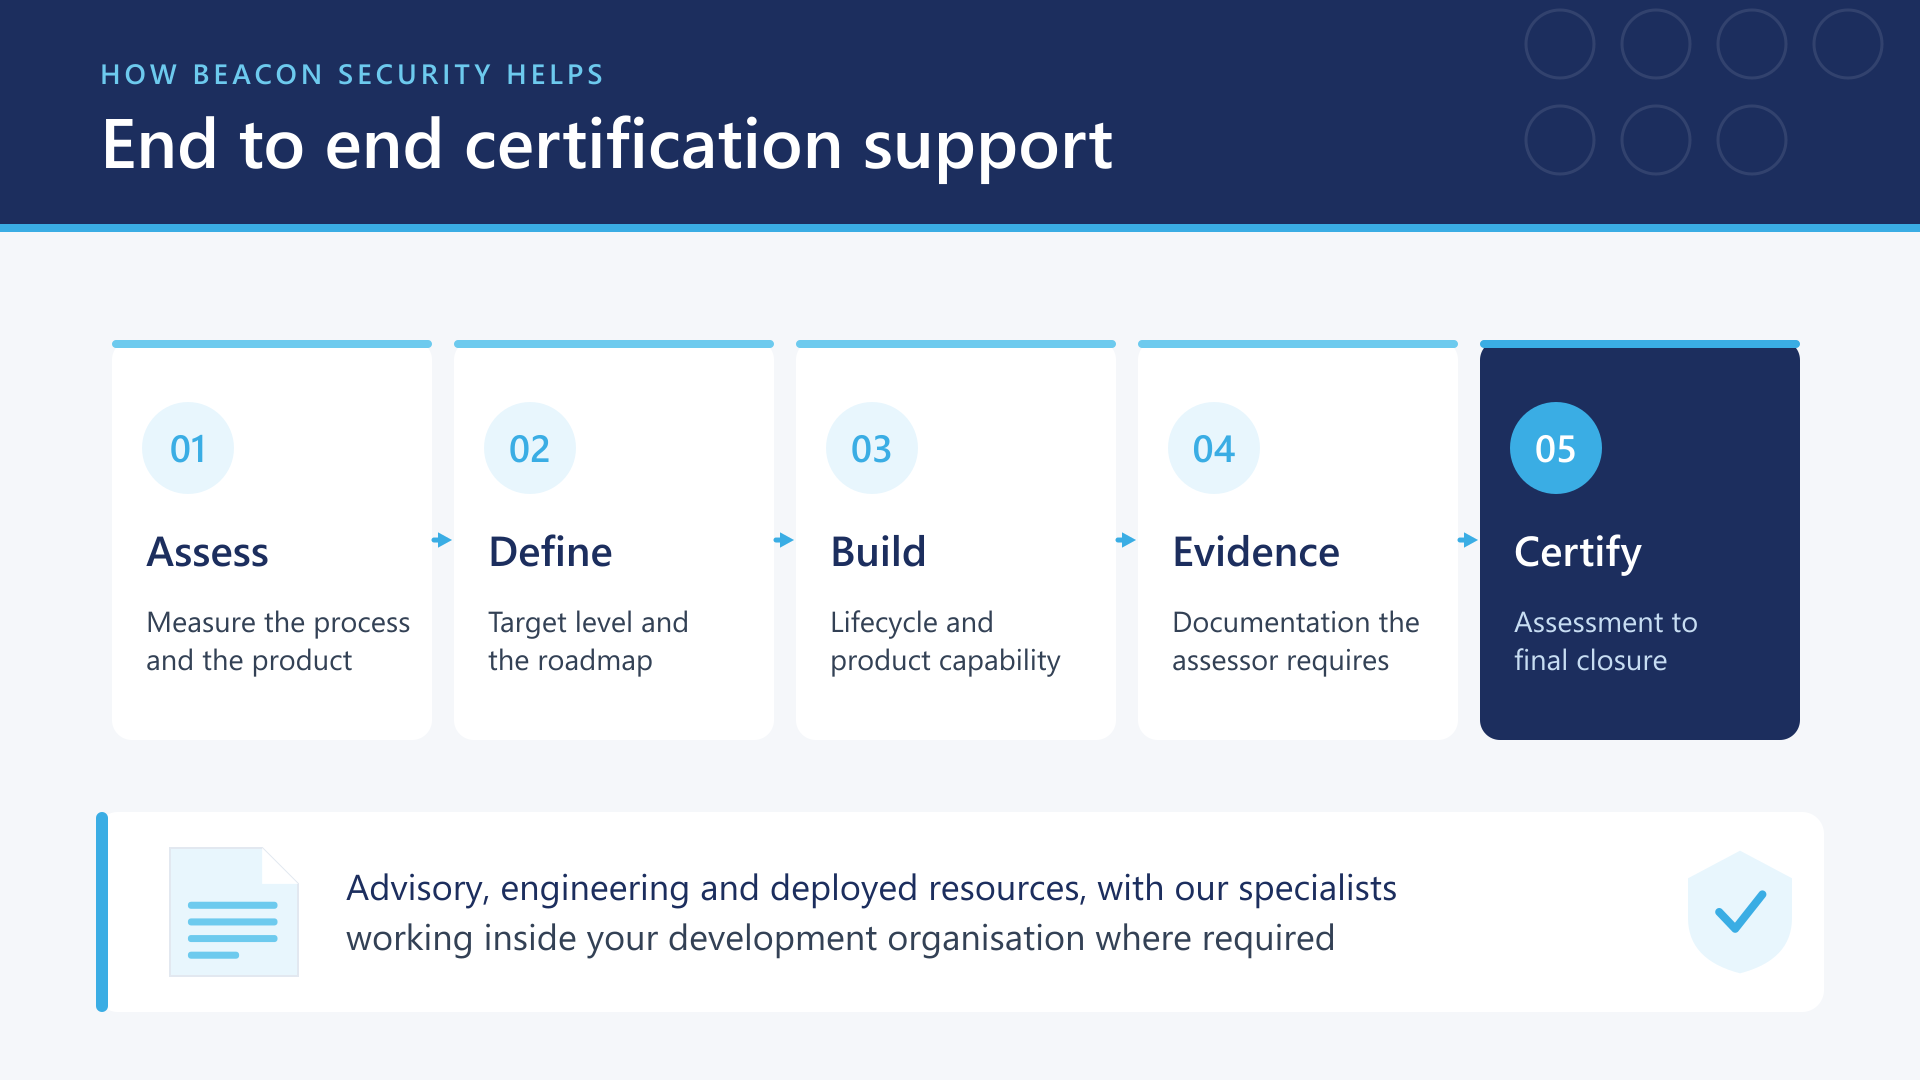This screenshot has height=1080, width=1920.
Task: Click the arrow pointing to Certify card
Action: (x=1468, y=540)
